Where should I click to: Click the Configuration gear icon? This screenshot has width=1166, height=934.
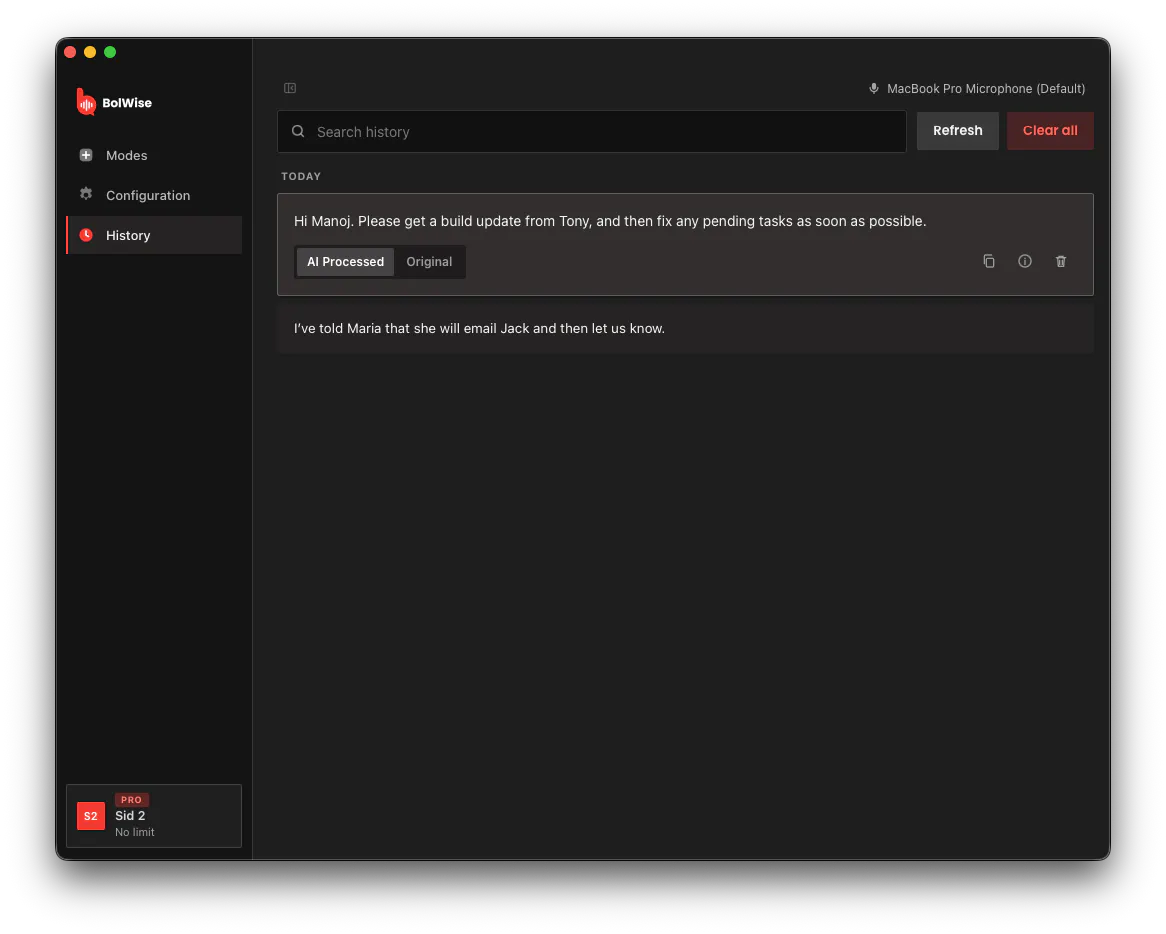[x=86, y=194]
